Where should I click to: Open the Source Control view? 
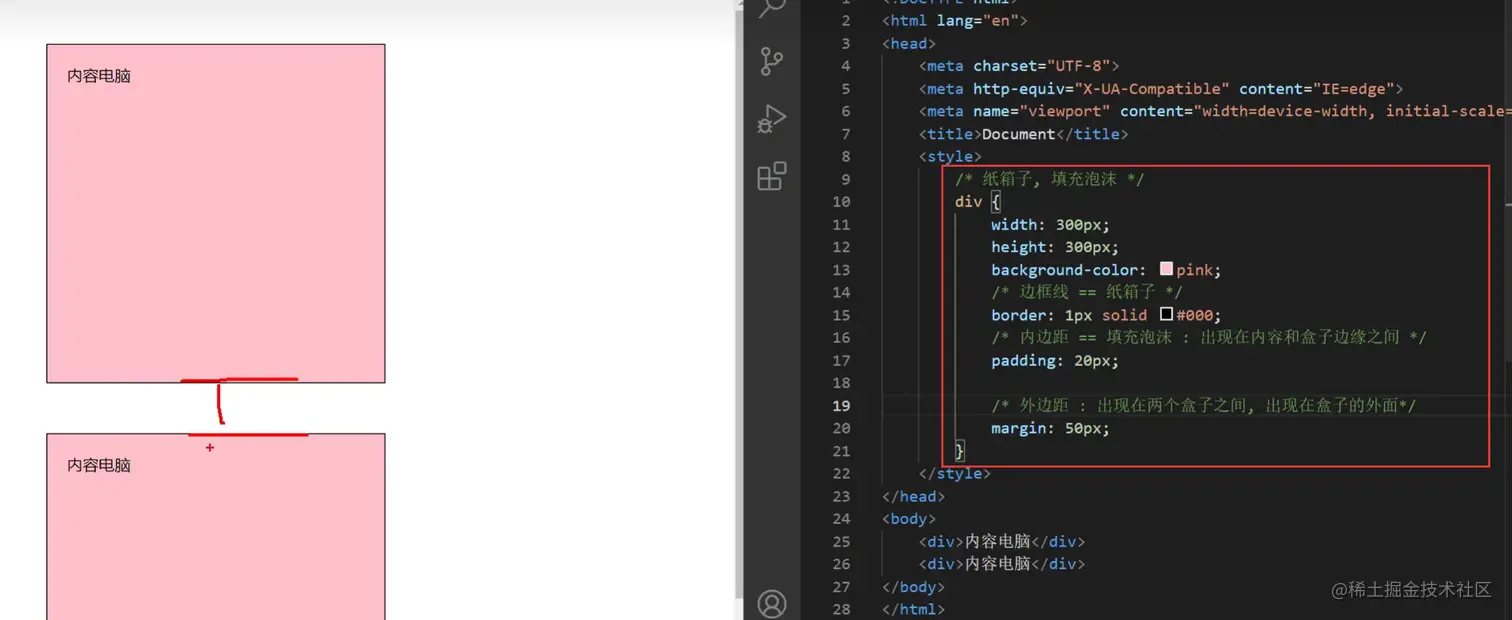click(771, 62)
